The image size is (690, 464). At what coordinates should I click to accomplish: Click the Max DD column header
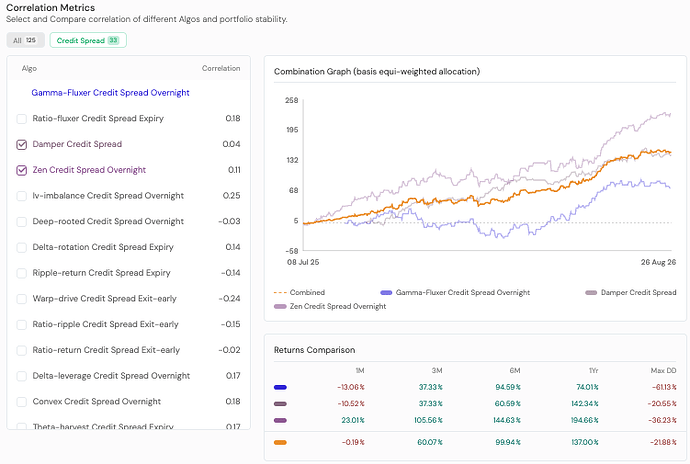(663, 371)
